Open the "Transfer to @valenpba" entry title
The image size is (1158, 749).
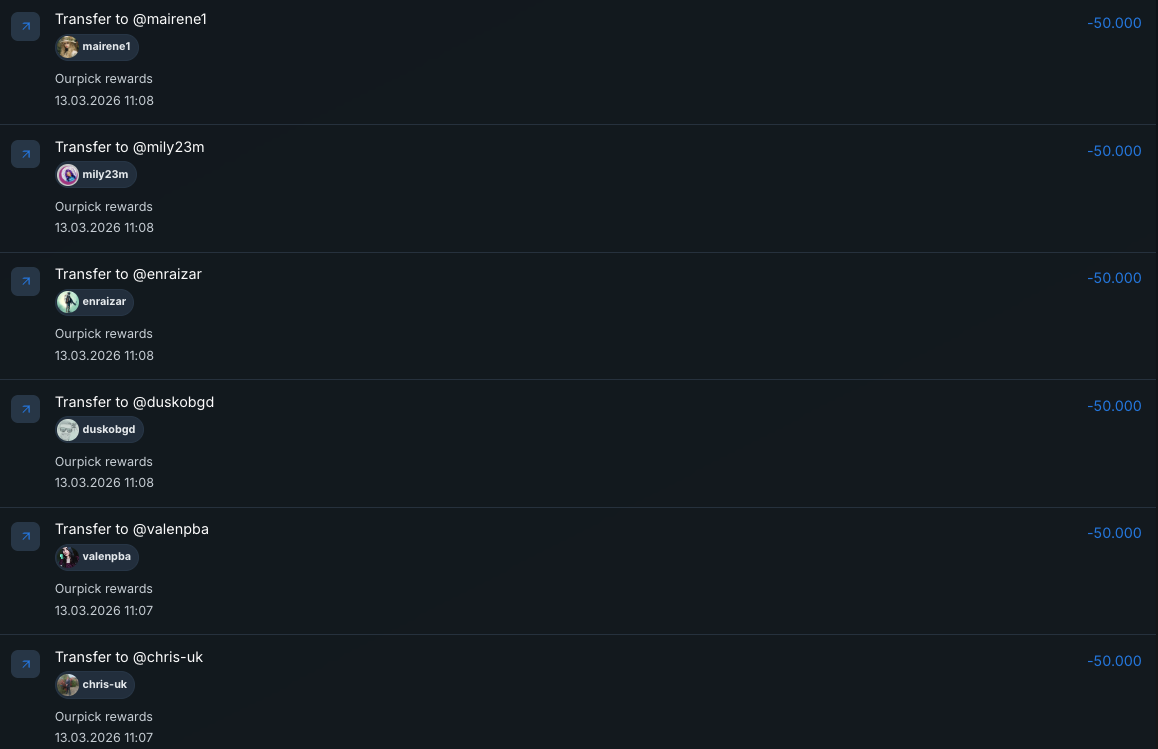(x=132, y=529)
